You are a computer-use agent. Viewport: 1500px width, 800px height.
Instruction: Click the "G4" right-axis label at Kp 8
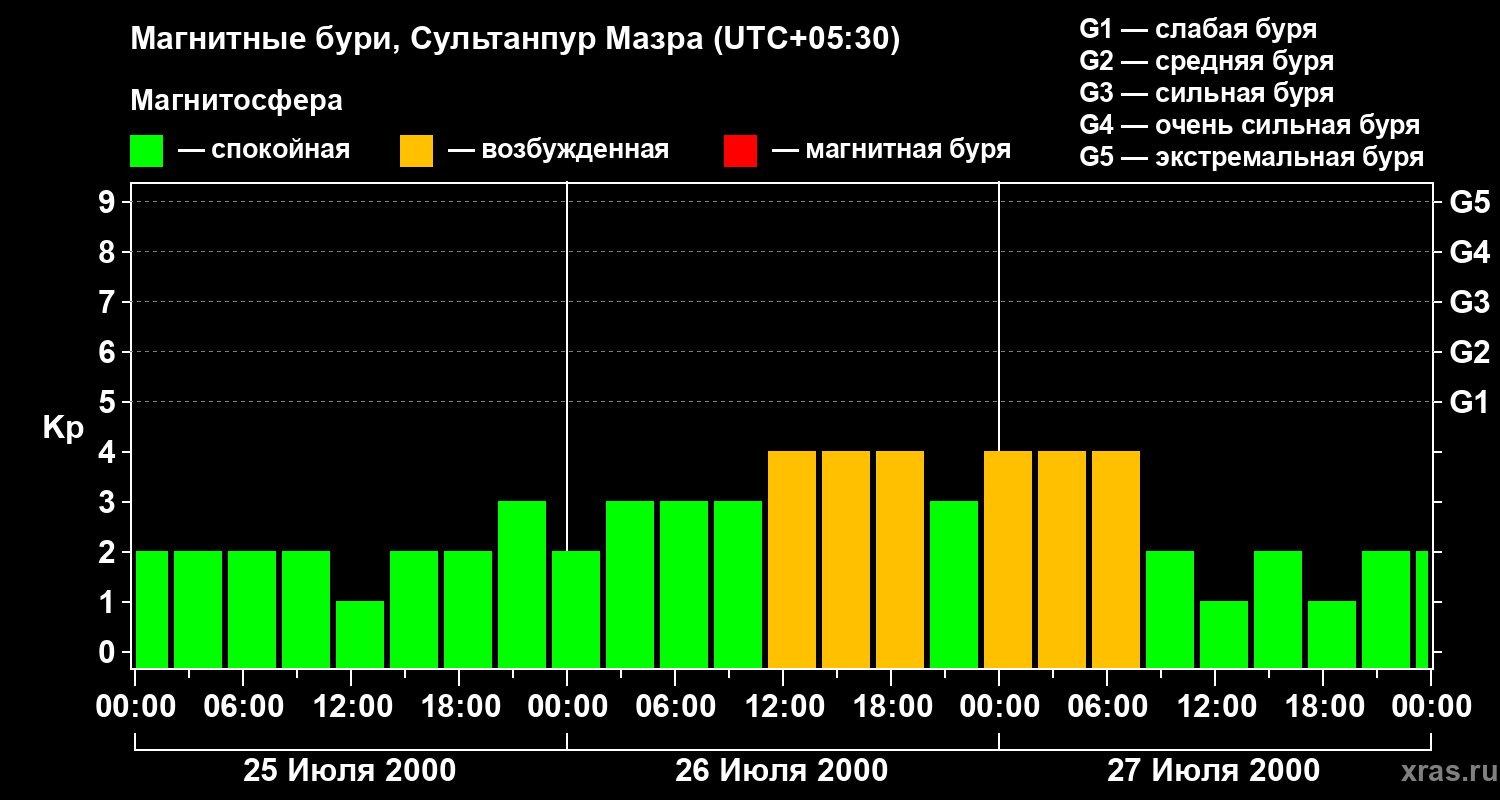(1470, 252)
